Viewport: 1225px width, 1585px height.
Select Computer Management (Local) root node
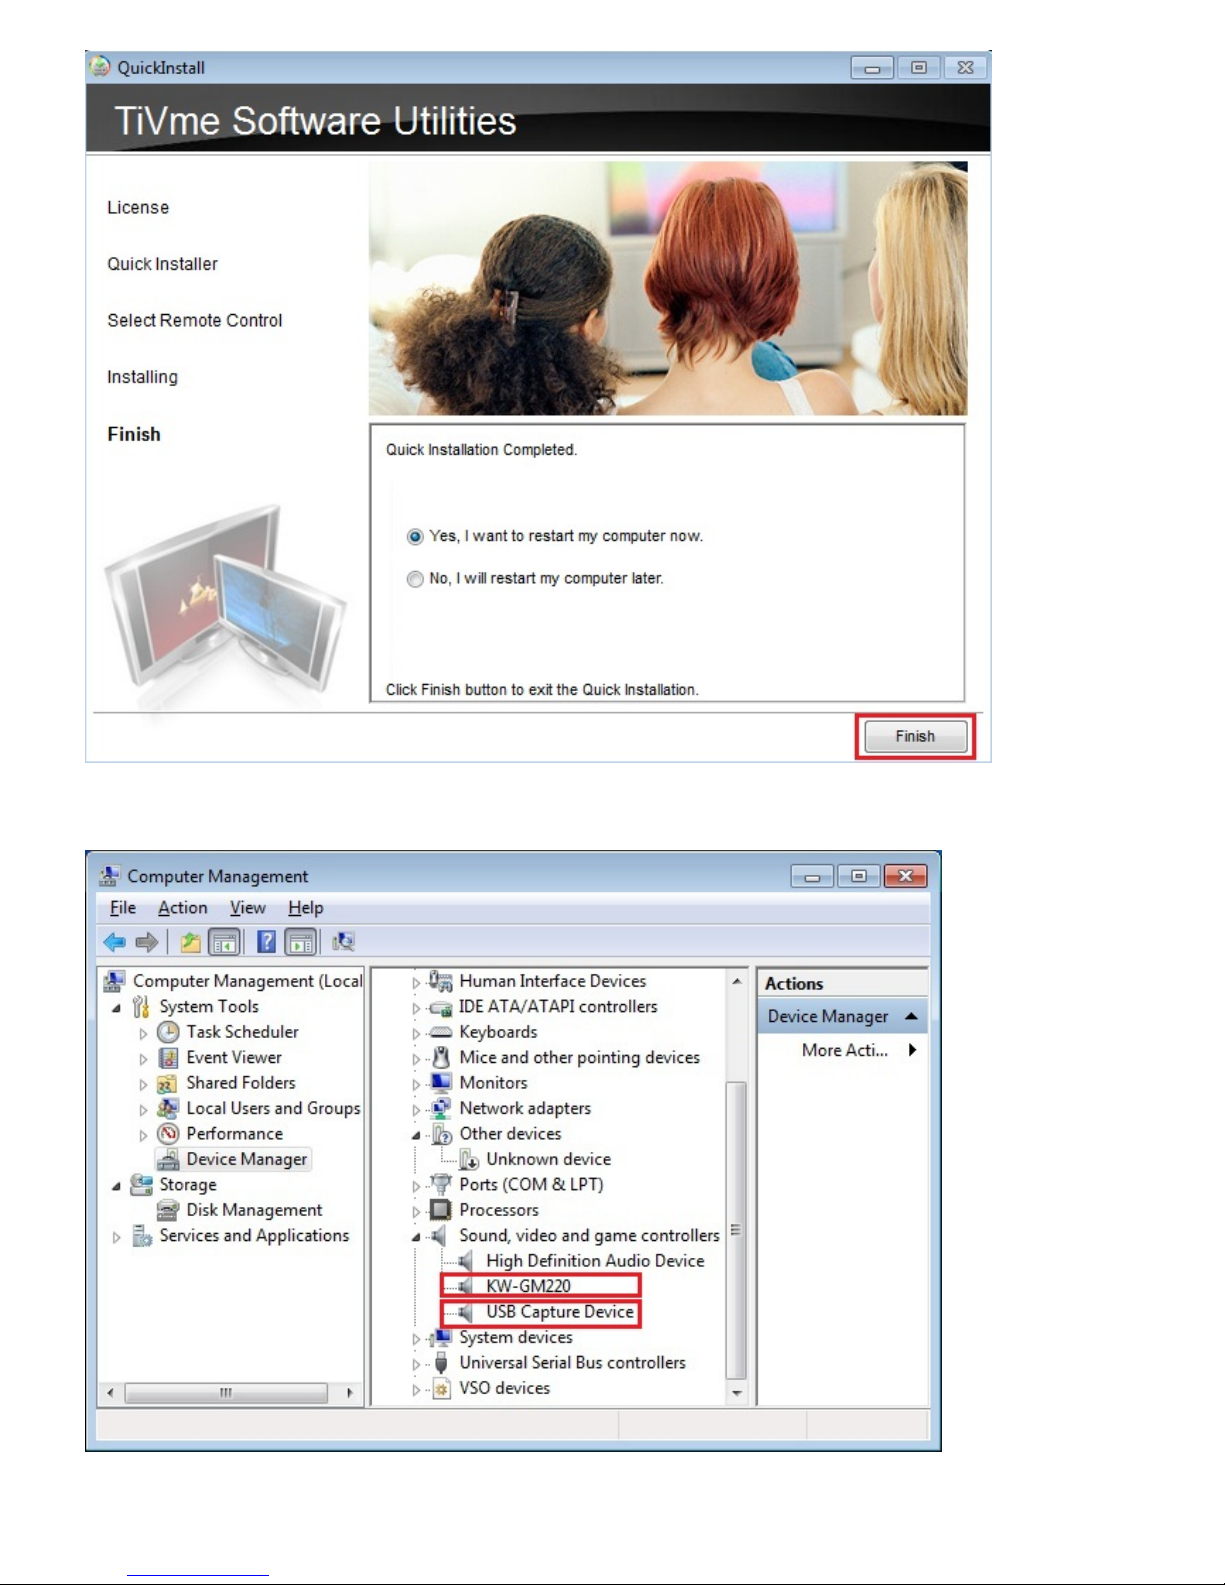(248, 981)
